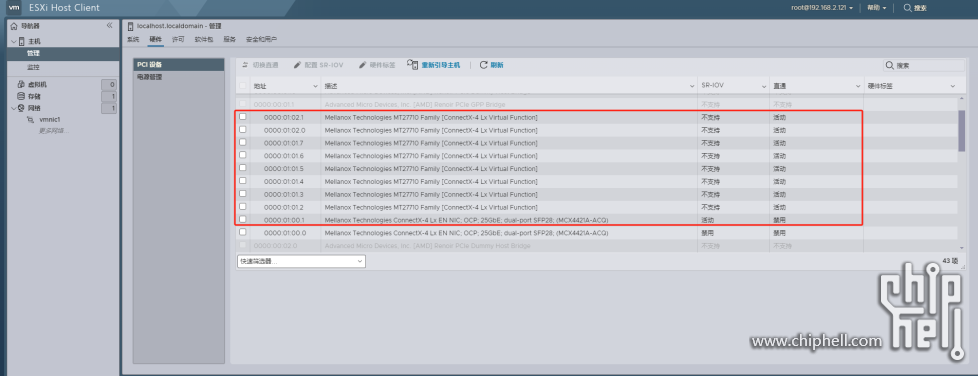Collapse the 网络 tree node arrow
Screen dimensions: 978x376
coord(14,108)
